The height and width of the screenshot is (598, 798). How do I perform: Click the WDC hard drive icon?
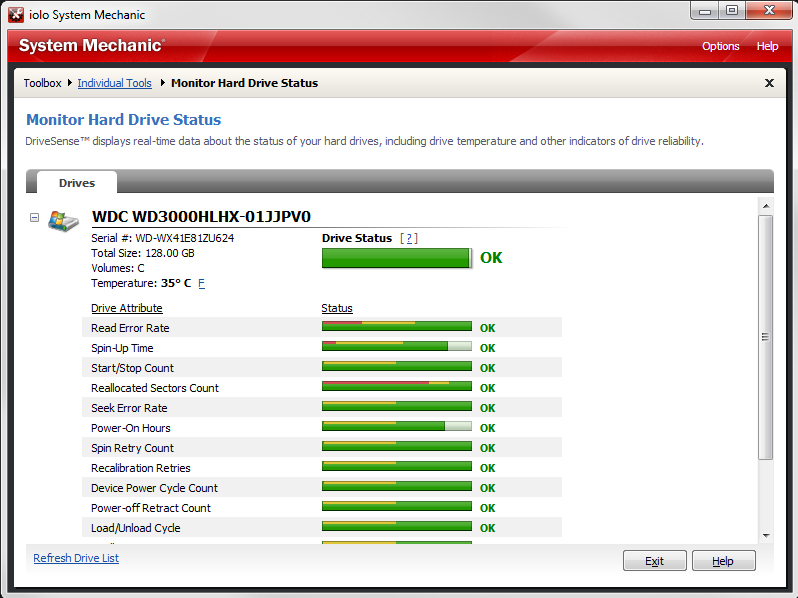click(x=63, y=221)
